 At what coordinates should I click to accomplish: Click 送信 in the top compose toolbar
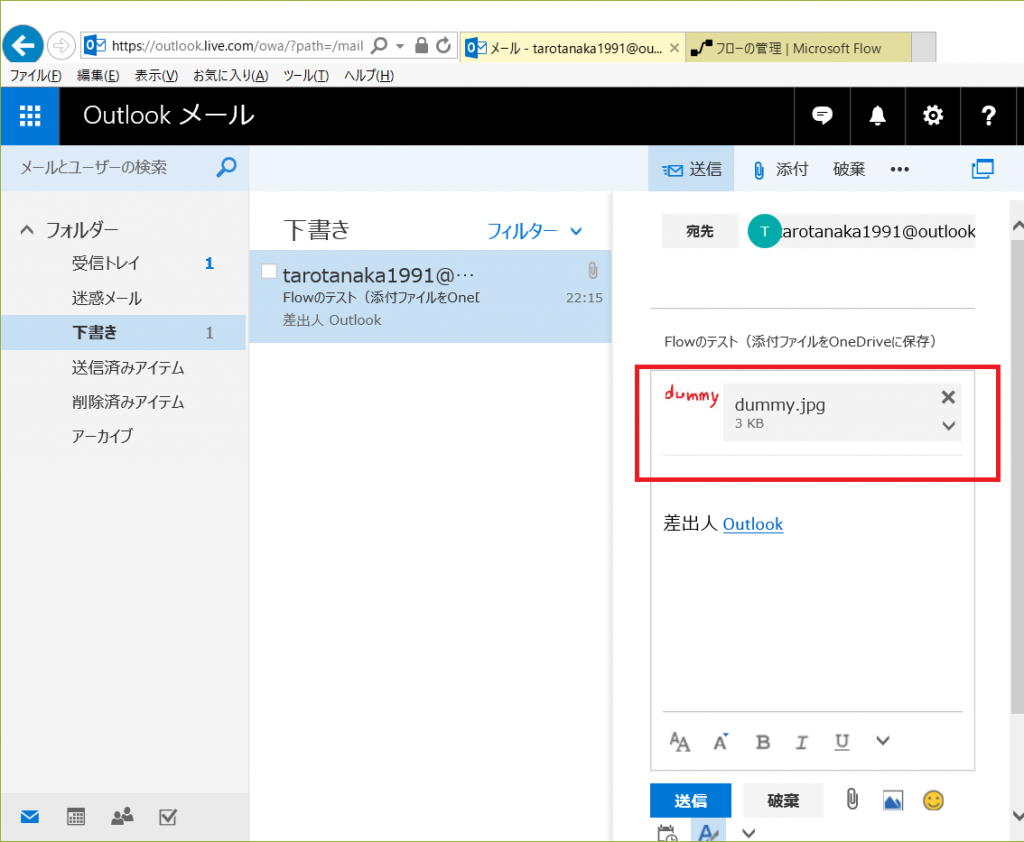click(691, 169)
